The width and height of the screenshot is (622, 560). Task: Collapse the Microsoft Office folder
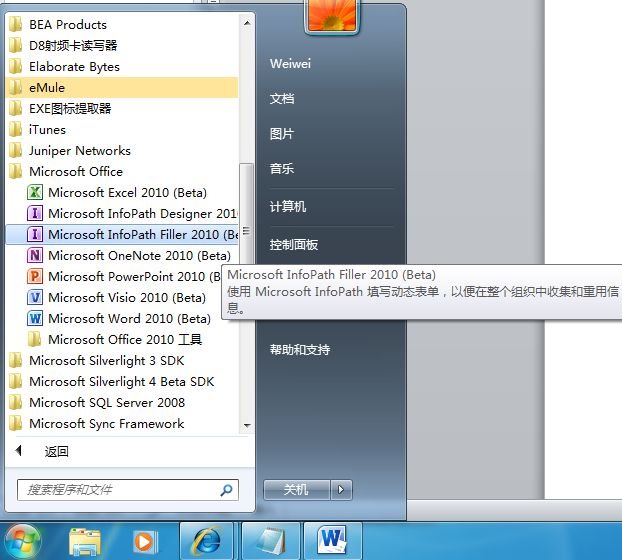pos(122,172)
